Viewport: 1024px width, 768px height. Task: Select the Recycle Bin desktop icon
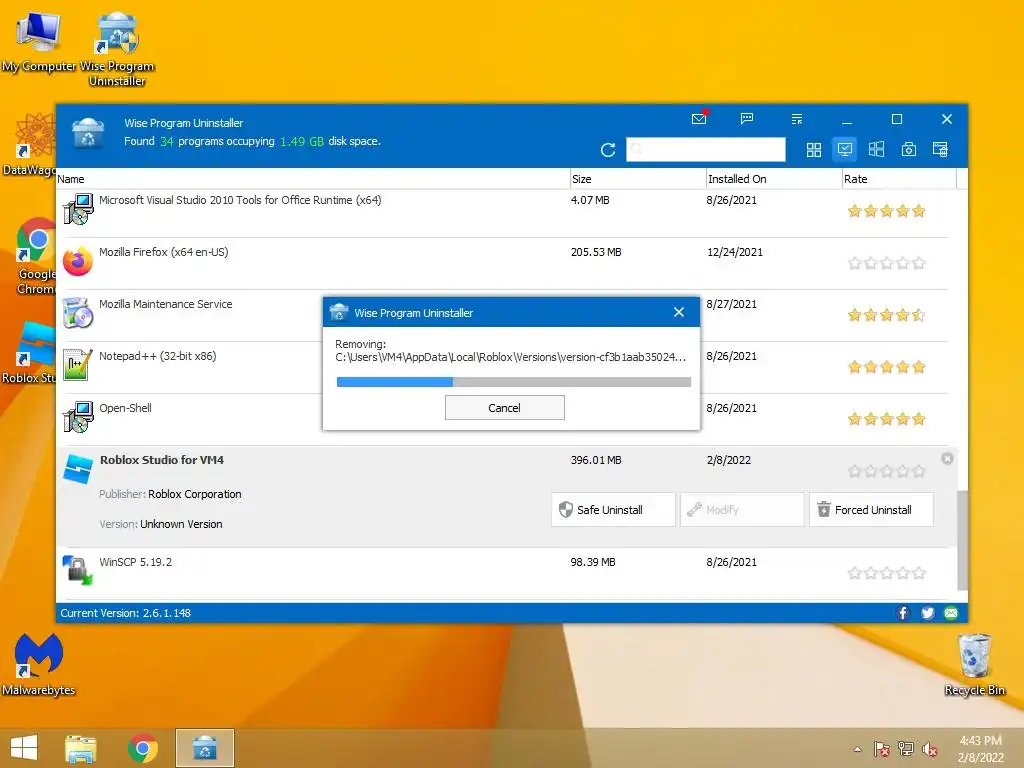974,665
